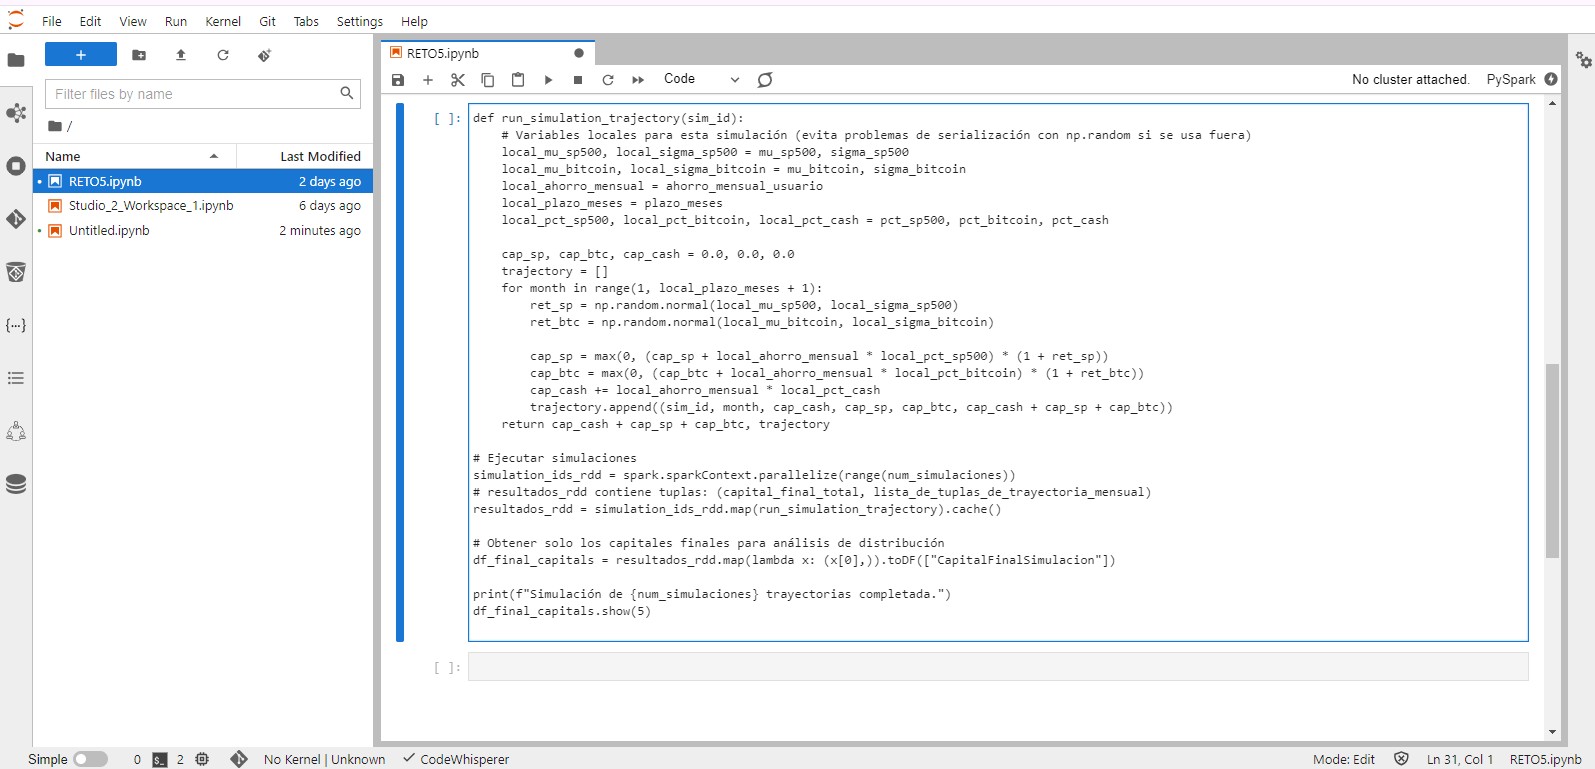Select Studio_2_Workspace_1.ipynb file
This screenshot has height=769, width=1595.
[204, 205]
